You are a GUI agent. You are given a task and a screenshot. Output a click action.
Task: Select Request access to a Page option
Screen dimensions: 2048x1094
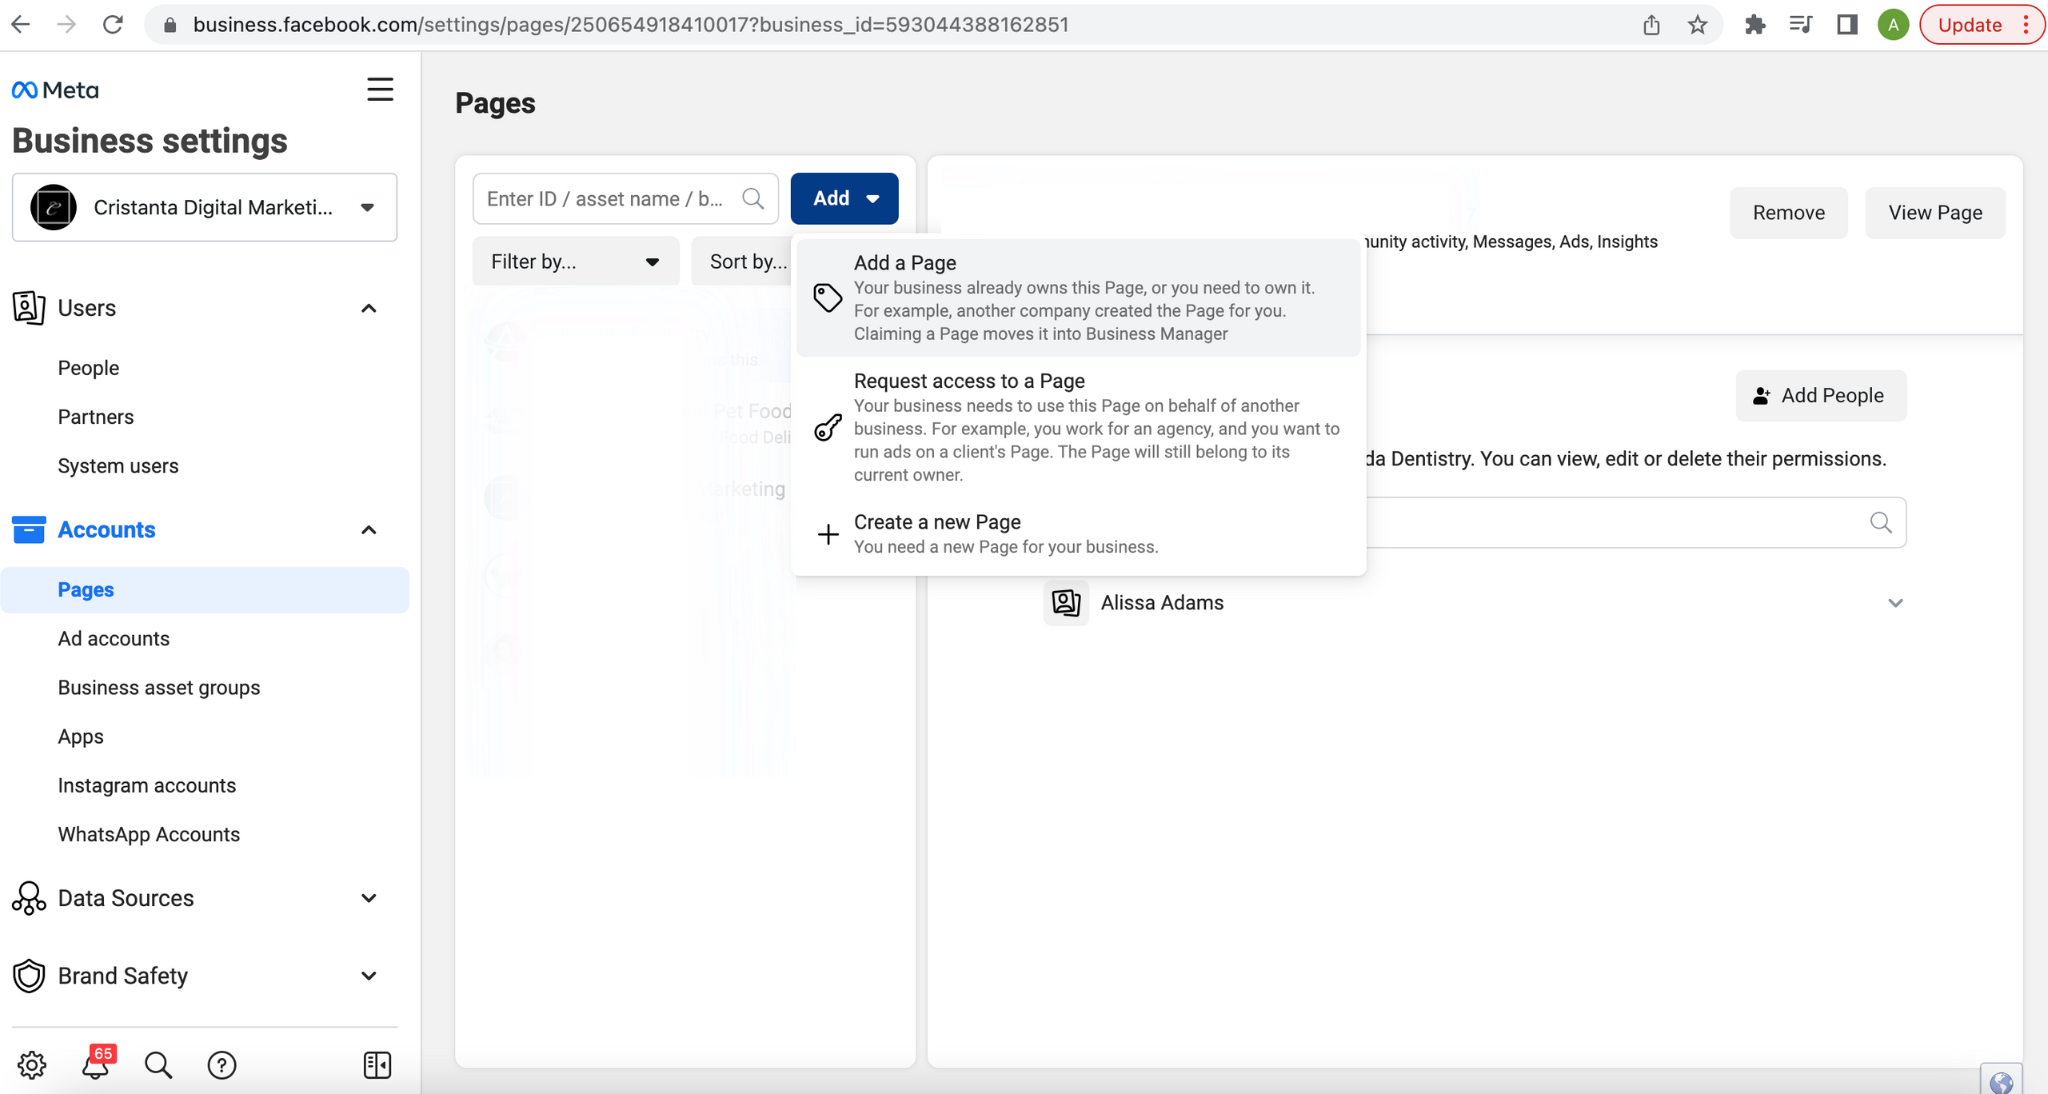point(1078,427)
